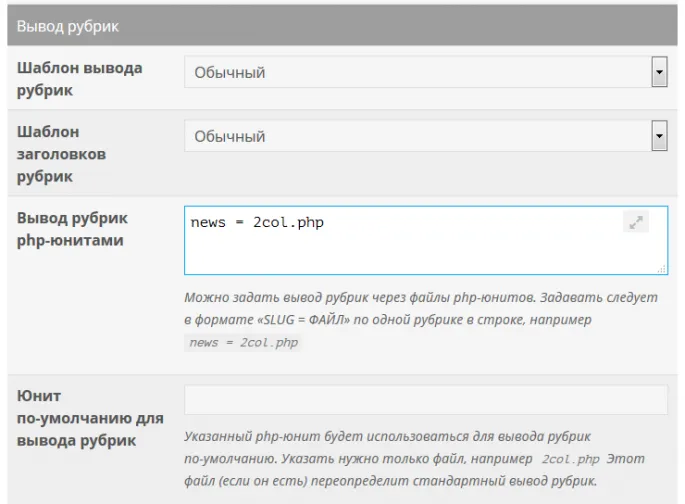
Task: Click the 'news = 2col.php' code example in hint
Action: point(244,342)
